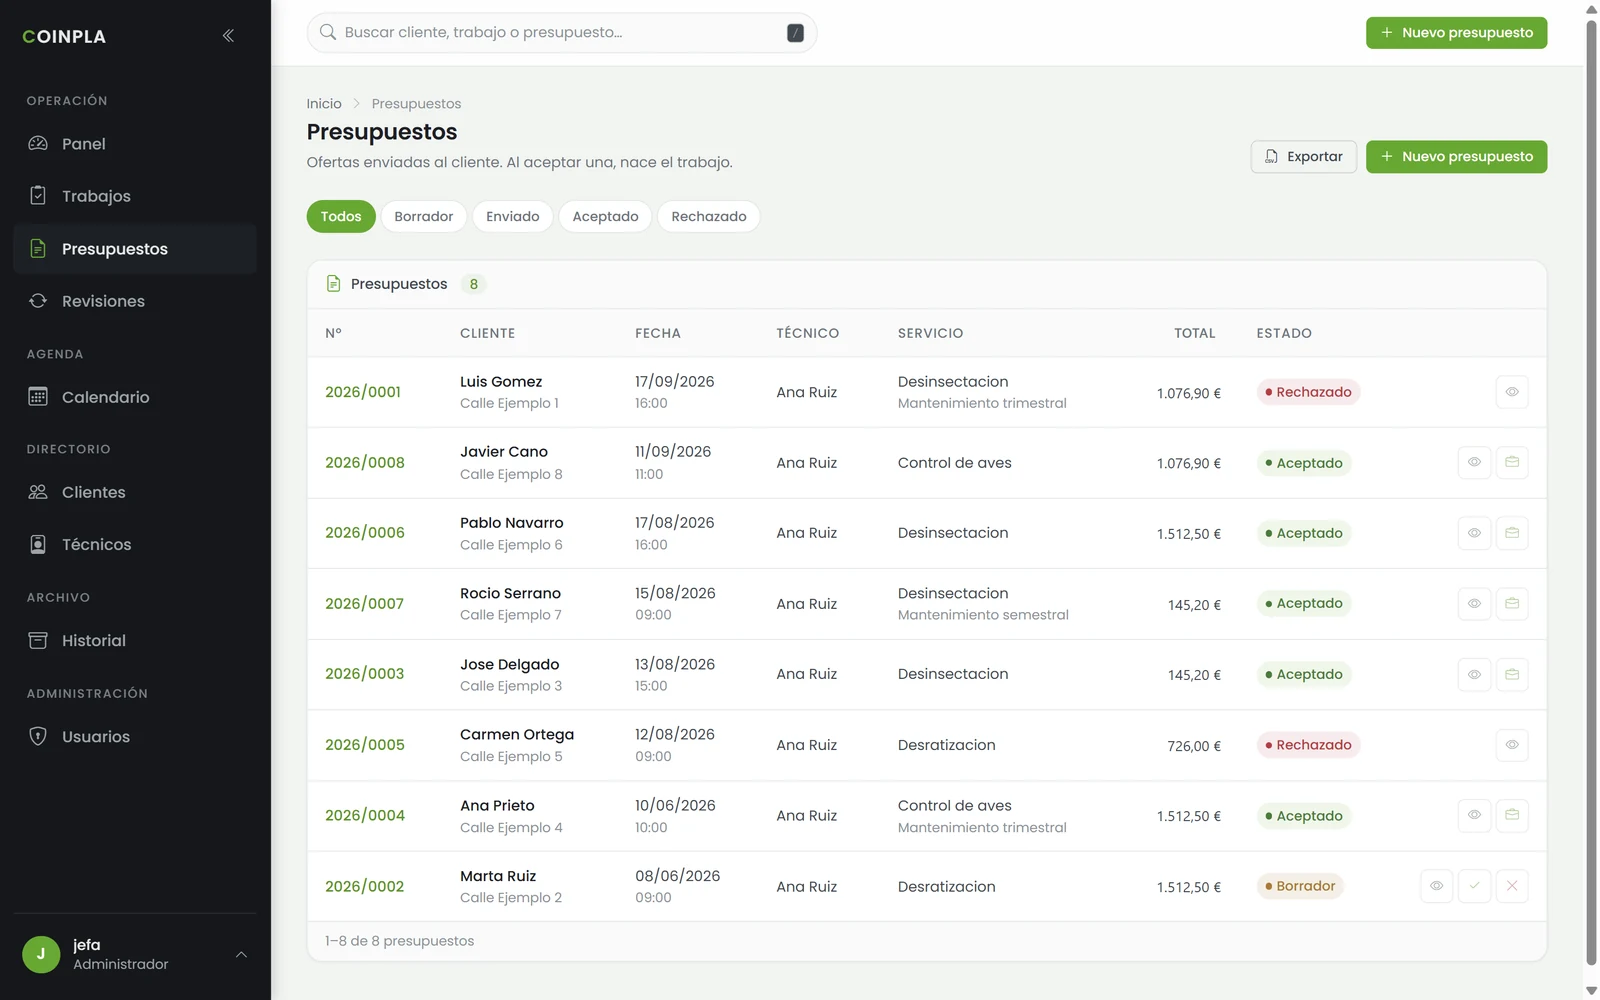Viewport: 1600px width, 1000px height.
Task: Click the Rechazado status badge for Luis Gomez
Action: (x=1308, y=392)
